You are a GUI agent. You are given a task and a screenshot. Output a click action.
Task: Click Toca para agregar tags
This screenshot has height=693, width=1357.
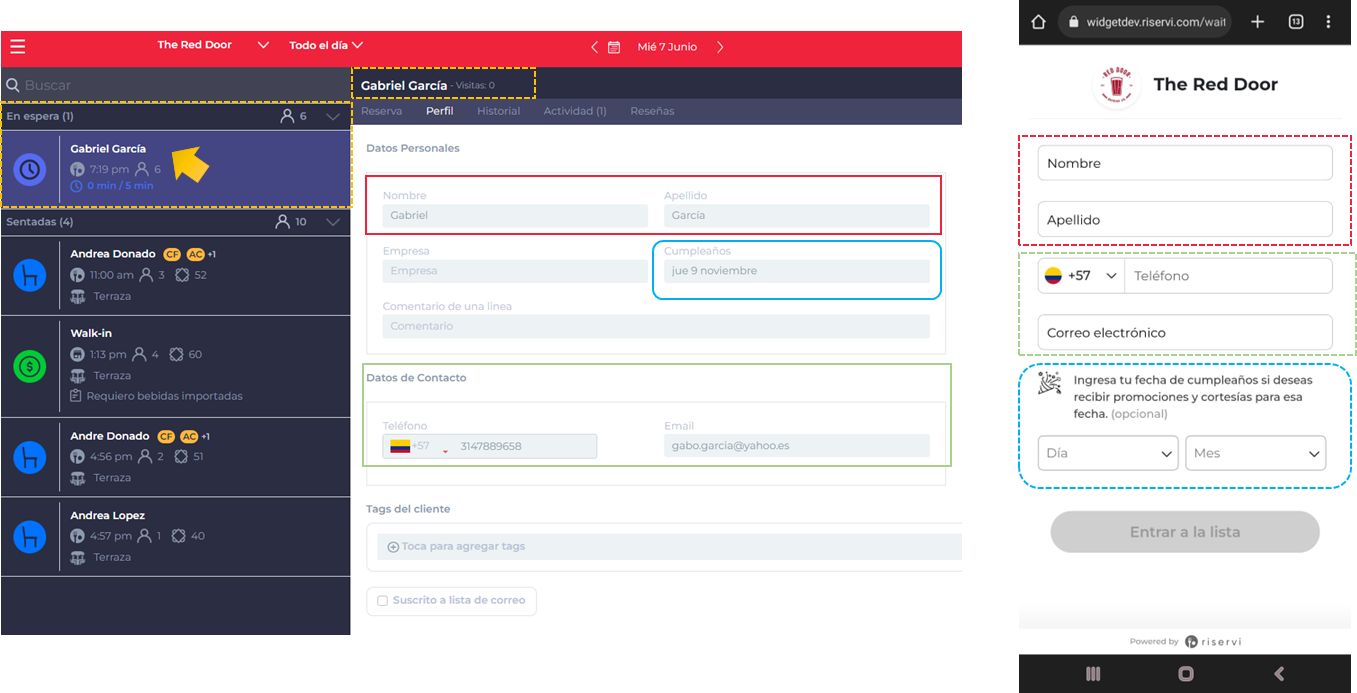(669, 547)
